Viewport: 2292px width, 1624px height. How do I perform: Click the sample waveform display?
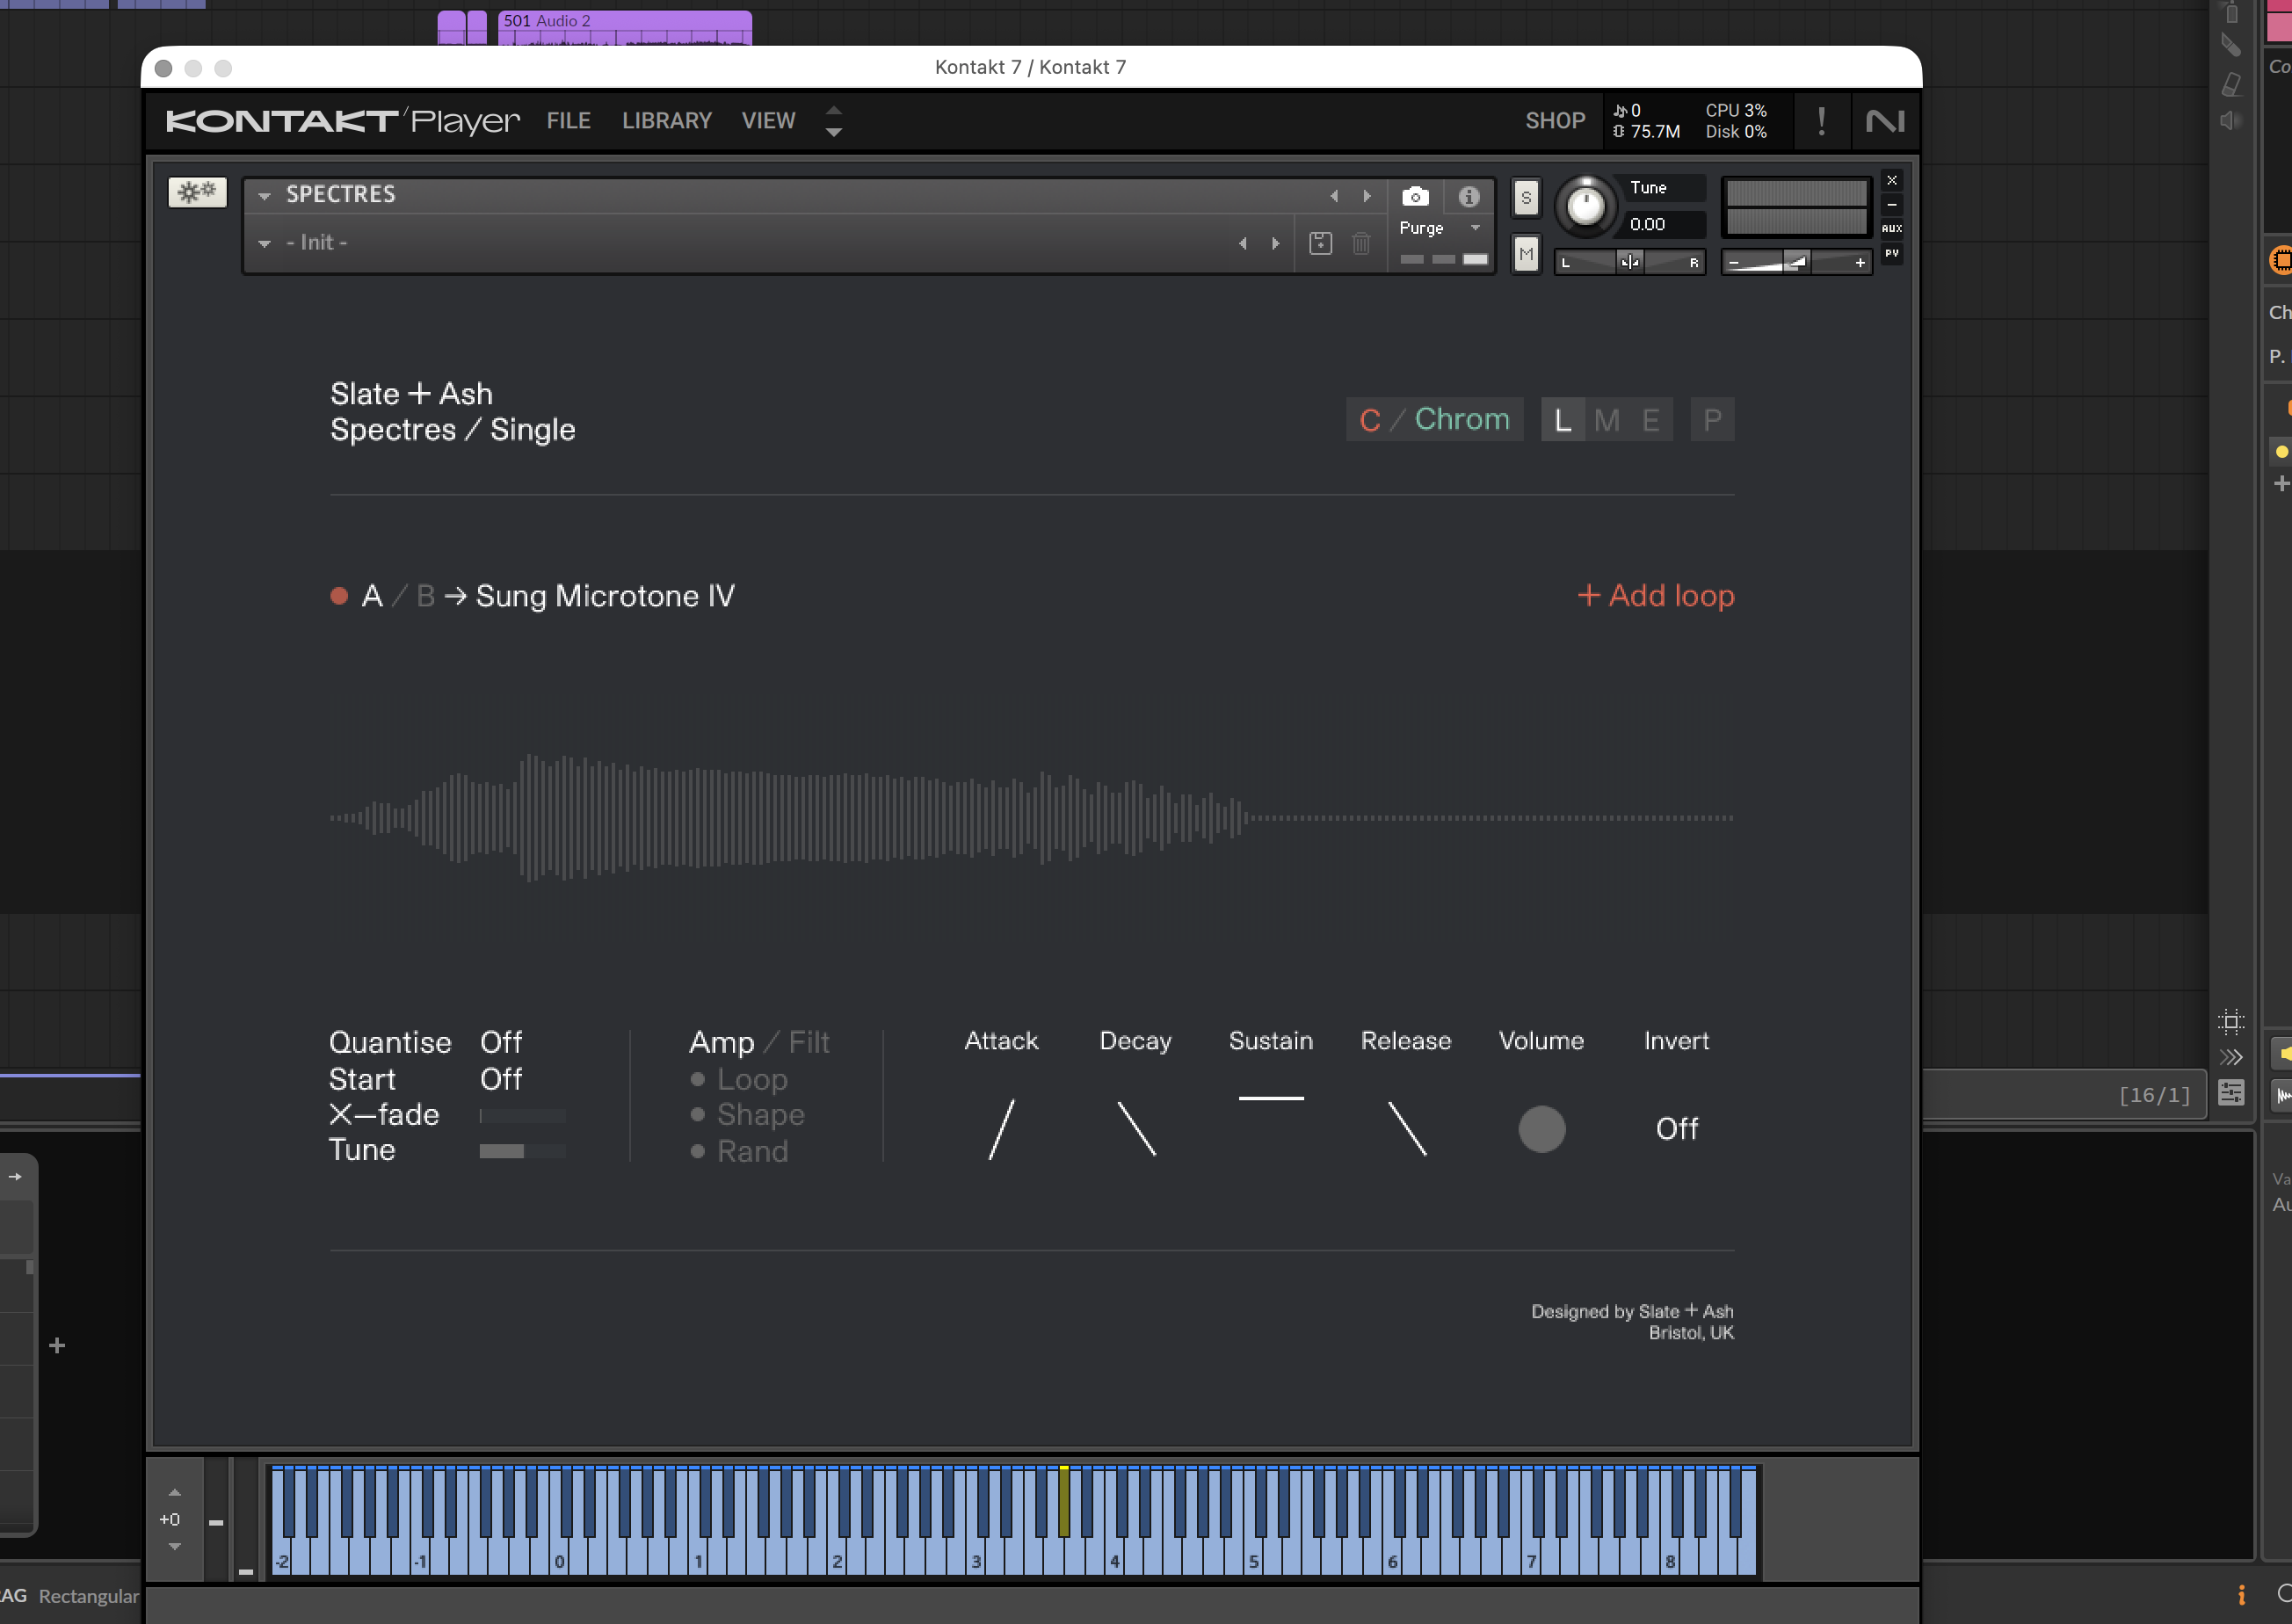[1032, 818]
